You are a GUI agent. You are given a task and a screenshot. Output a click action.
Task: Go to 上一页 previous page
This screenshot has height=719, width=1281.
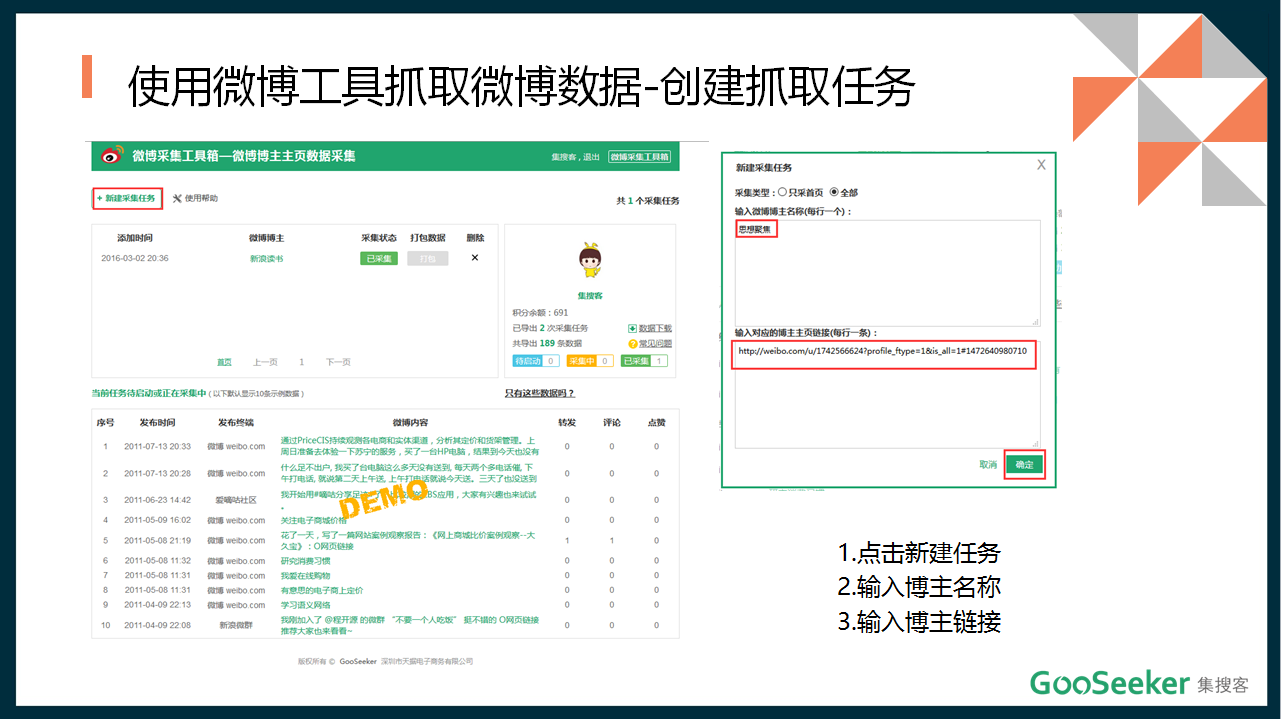click(265, 362)
